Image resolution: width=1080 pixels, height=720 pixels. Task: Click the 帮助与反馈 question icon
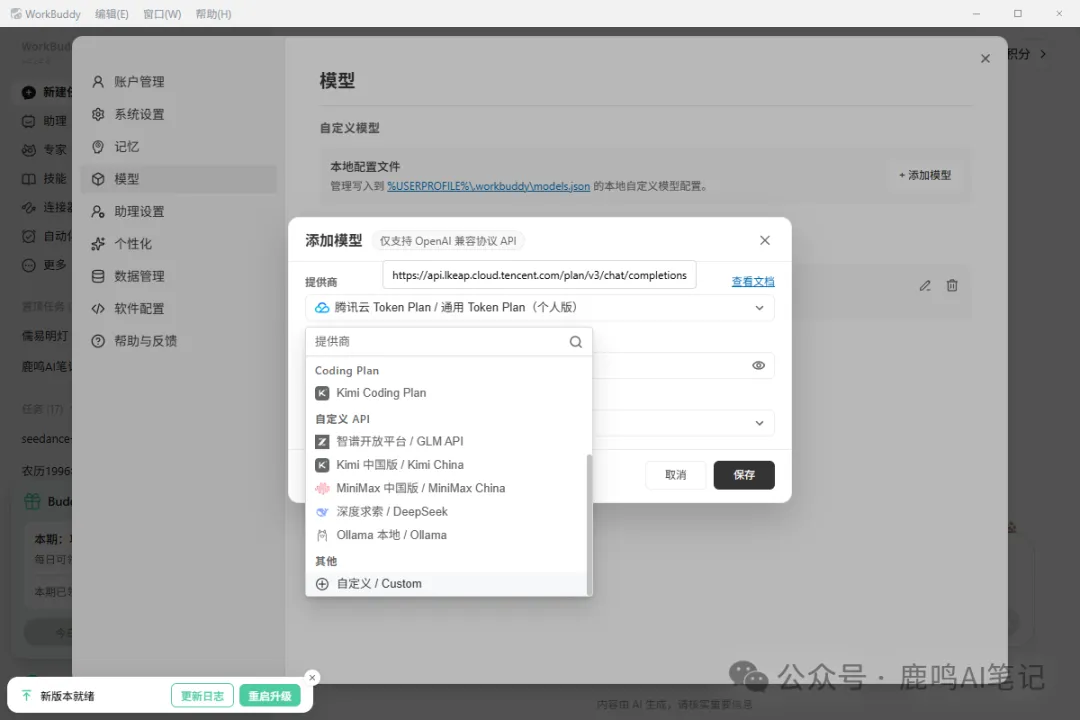(98, 341)
